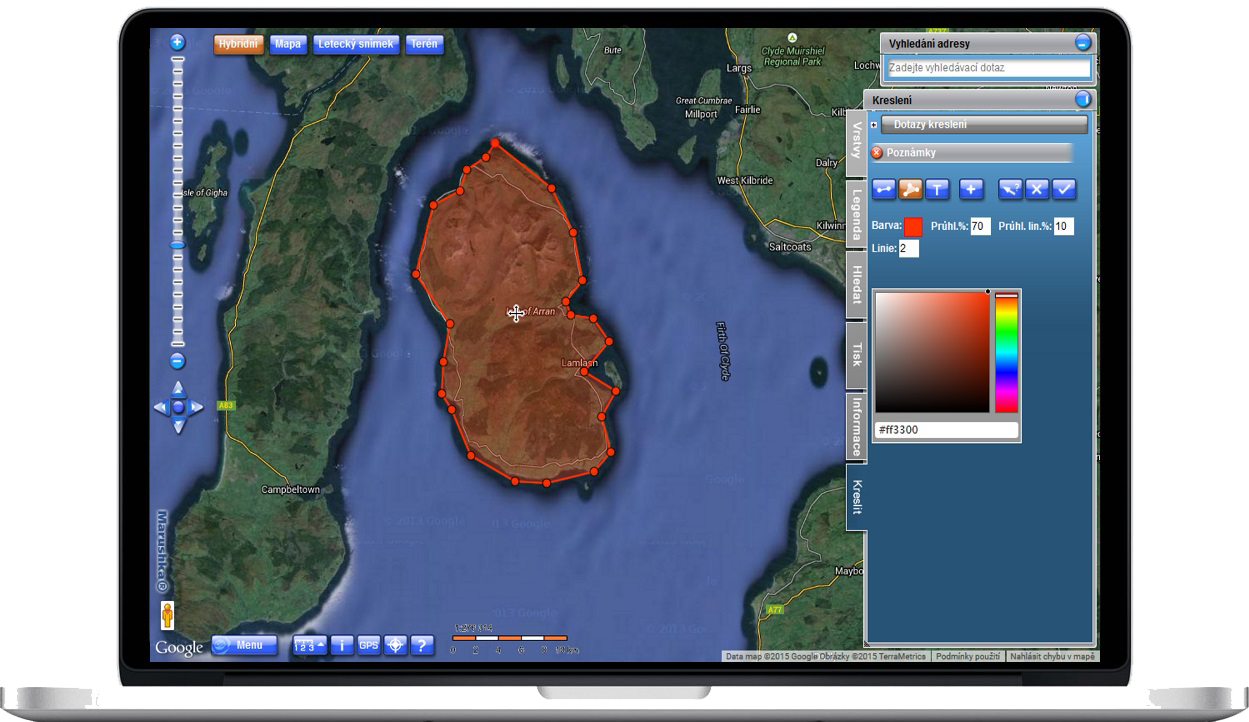Click the Millport map label
This screenshot has height=722, width=1249.
click(x=701, y=114)
